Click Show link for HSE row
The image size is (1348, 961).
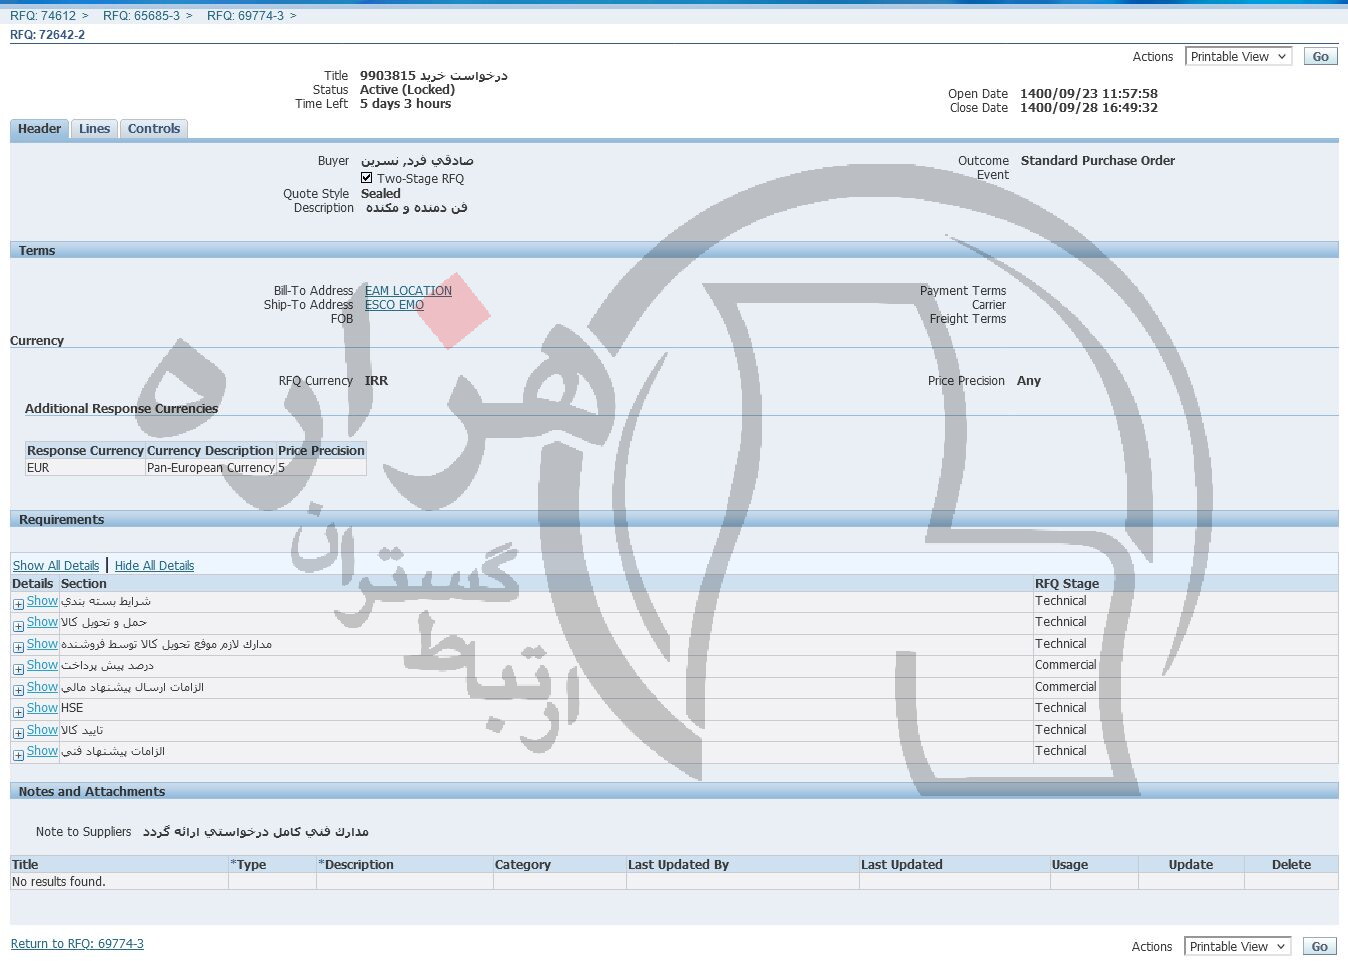[42, 708]
